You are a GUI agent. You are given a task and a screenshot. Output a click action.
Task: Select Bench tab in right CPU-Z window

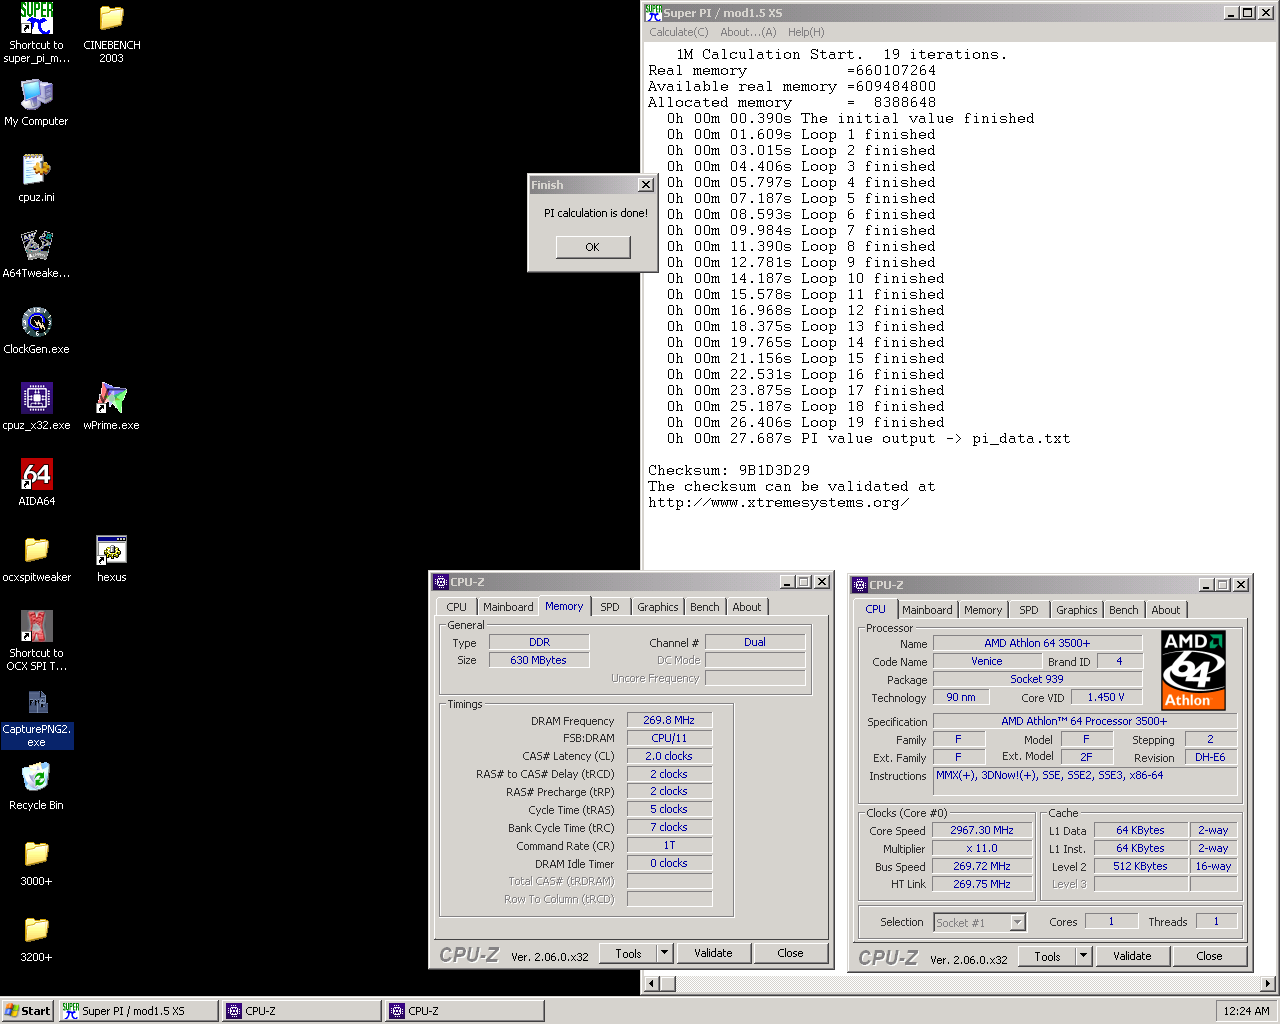[x=1124, y=610]
